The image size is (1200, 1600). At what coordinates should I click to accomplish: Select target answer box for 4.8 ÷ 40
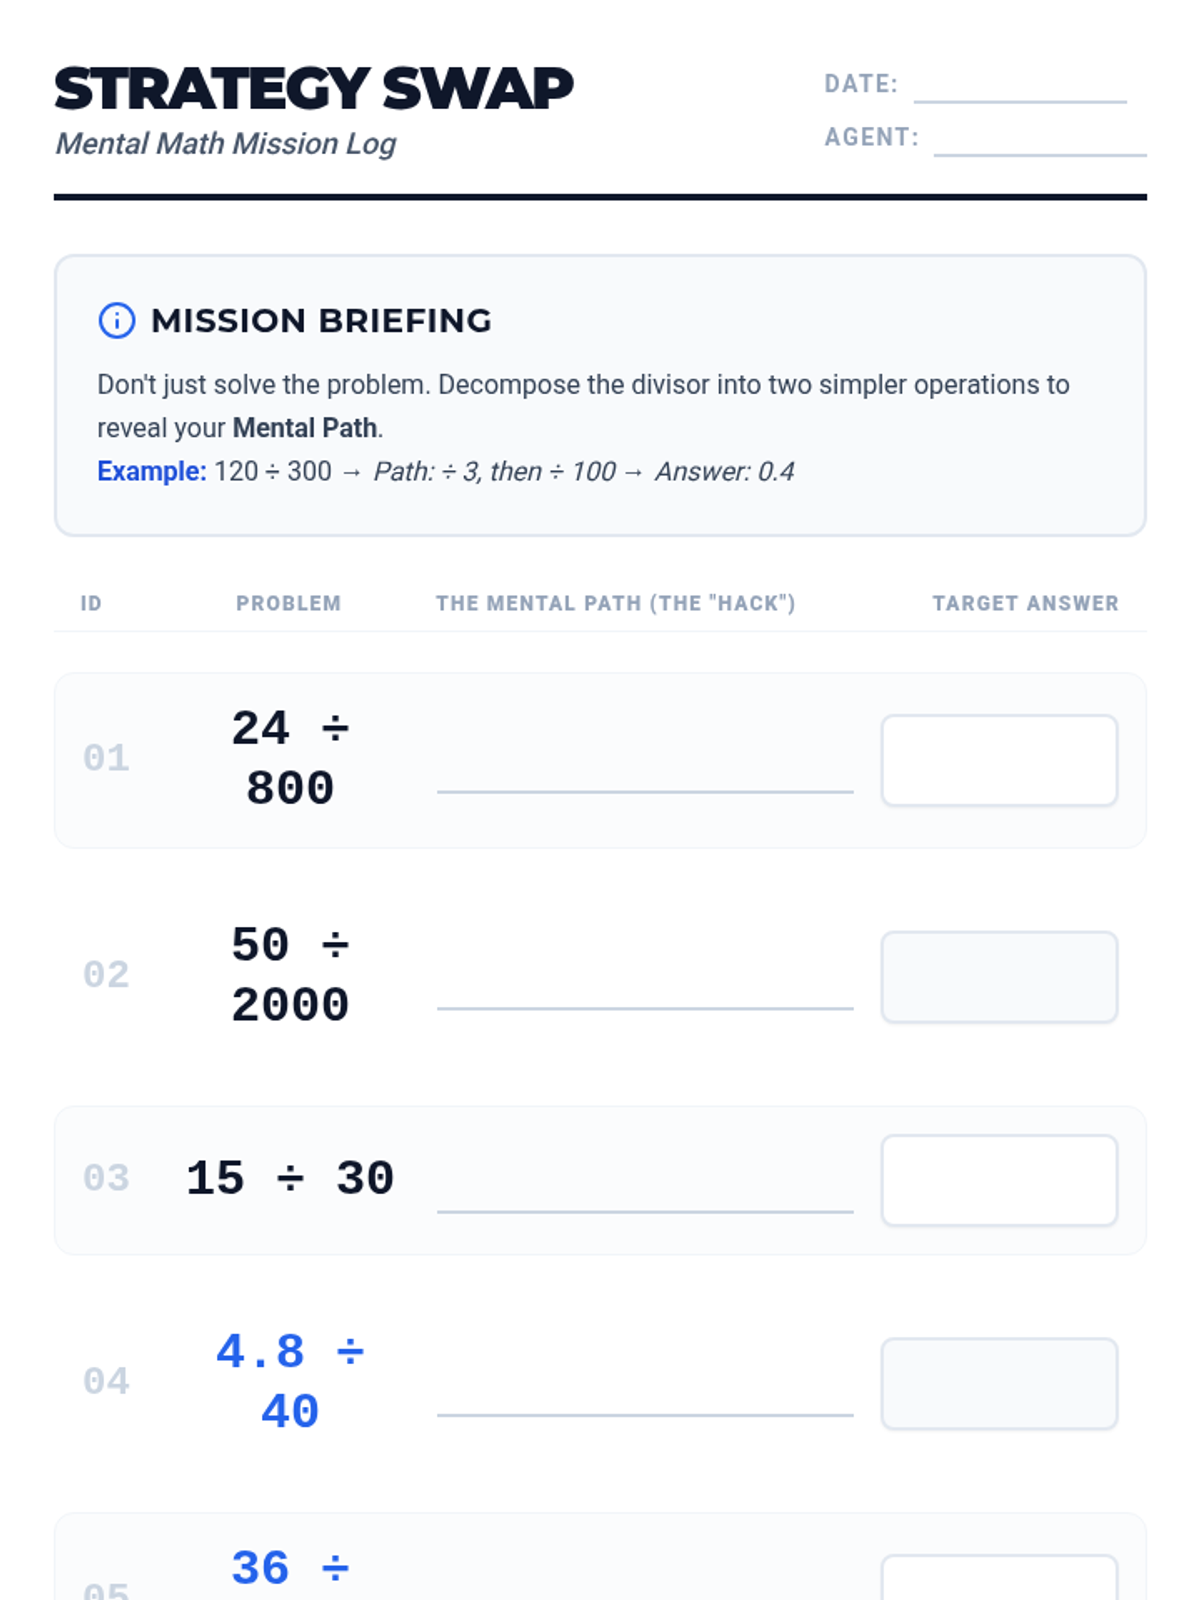click(x=999, y=1384)
